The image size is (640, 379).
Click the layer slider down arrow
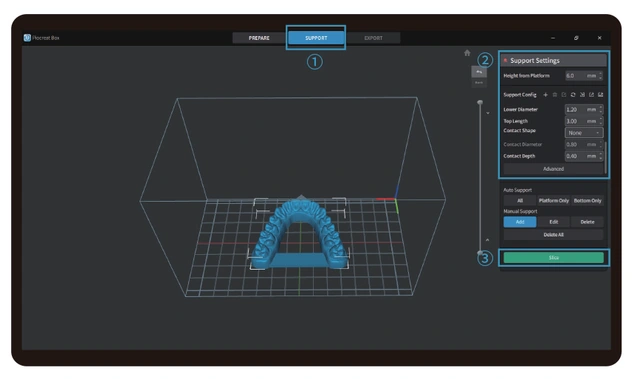point(488,113)
